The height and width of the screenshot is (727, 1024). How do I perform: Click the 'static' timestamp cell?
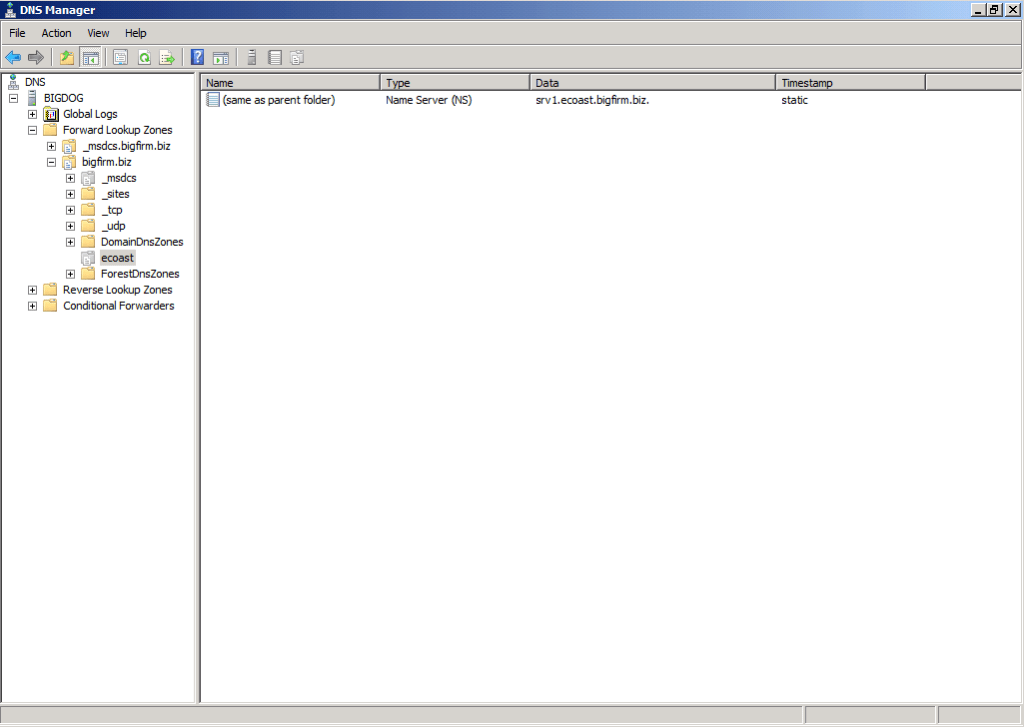point(794,100)
